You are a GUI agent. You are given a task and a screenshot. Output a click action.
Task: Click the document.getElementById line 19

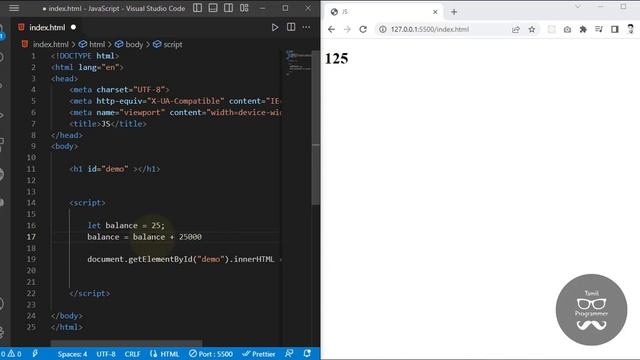tap(184, 259)
